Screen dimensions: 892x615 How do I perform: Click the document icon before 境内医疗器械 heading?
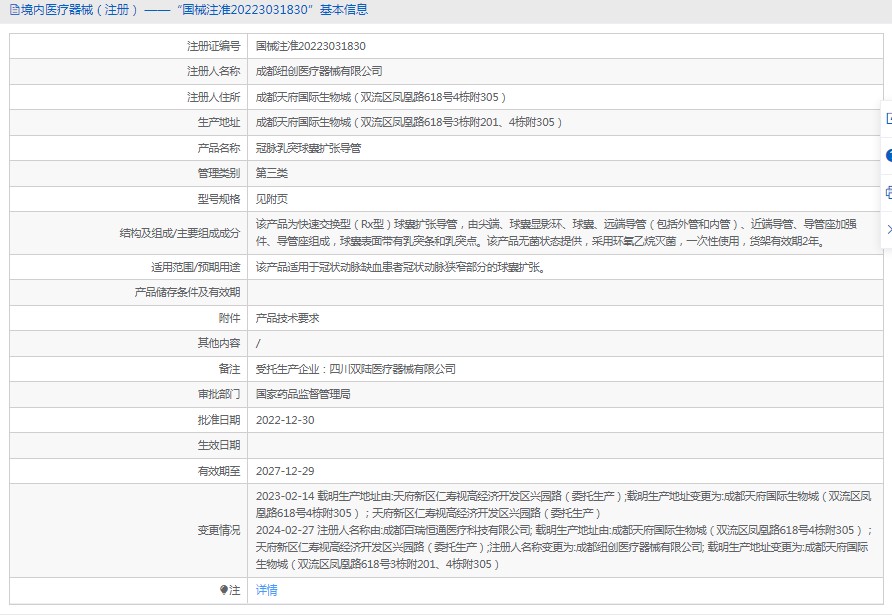[x=15, y=10]
